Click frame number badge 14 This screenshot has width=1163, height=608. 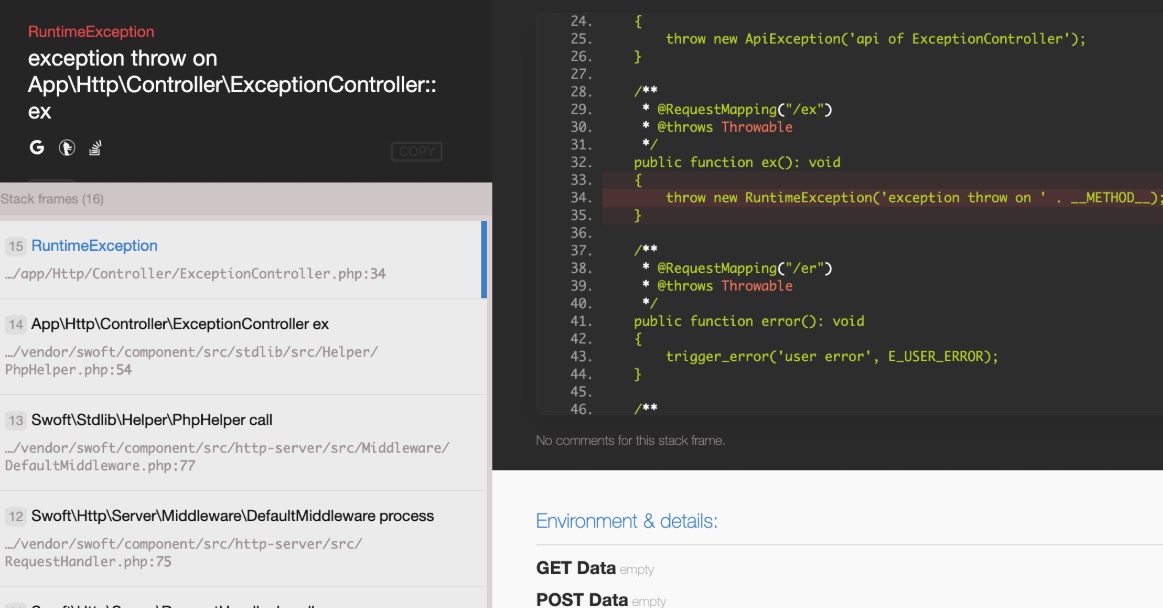coord(16,324)
